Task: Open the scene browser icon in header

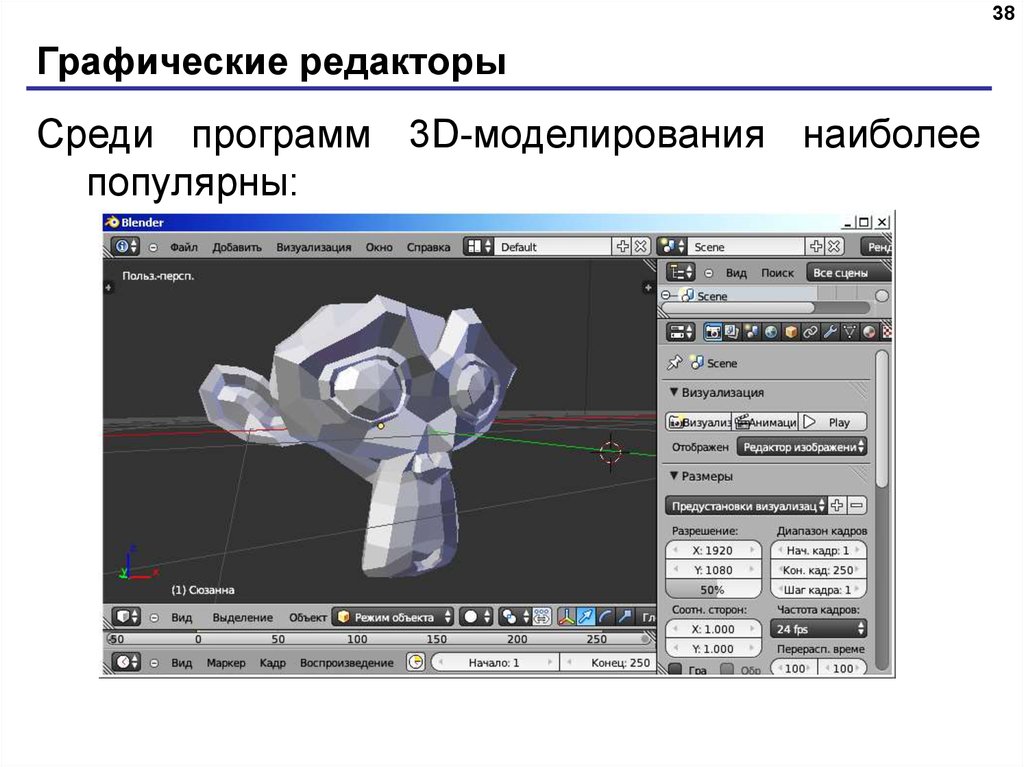Action: click(x=673, y=246)
